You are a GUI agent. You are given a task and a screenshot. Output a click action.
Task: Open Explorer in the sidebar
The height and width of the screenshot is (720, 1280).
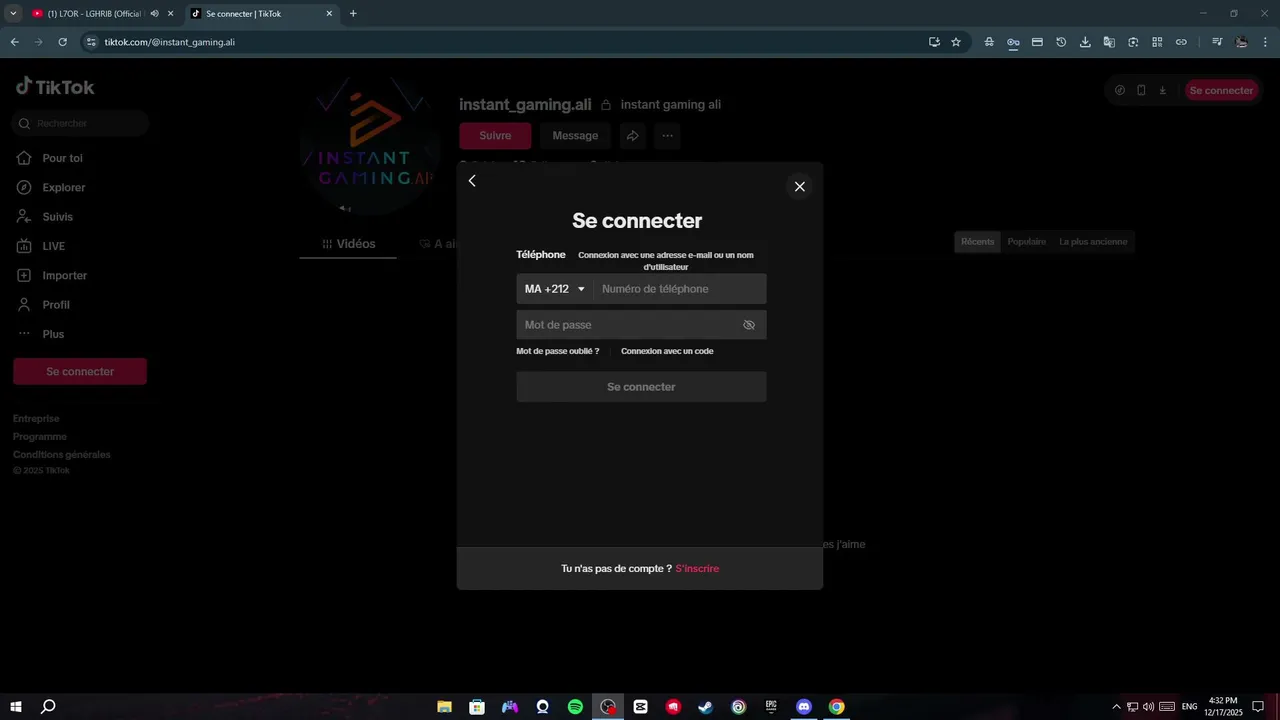pyautogui.click(x=63, y=187)
